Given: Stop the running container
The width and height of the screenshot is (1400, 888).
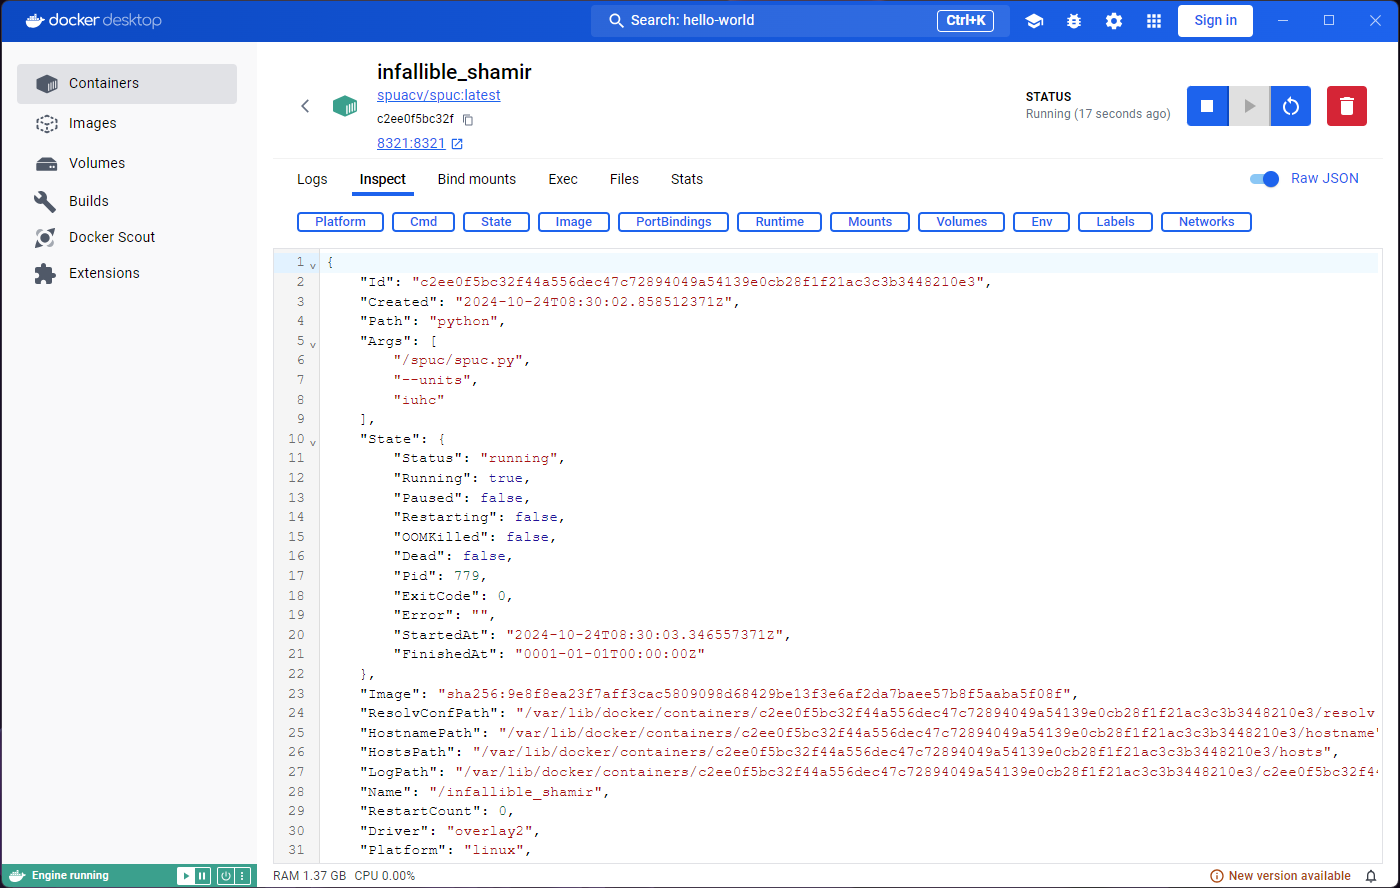Looking at the screenshot, I should tap(1208, 106).
